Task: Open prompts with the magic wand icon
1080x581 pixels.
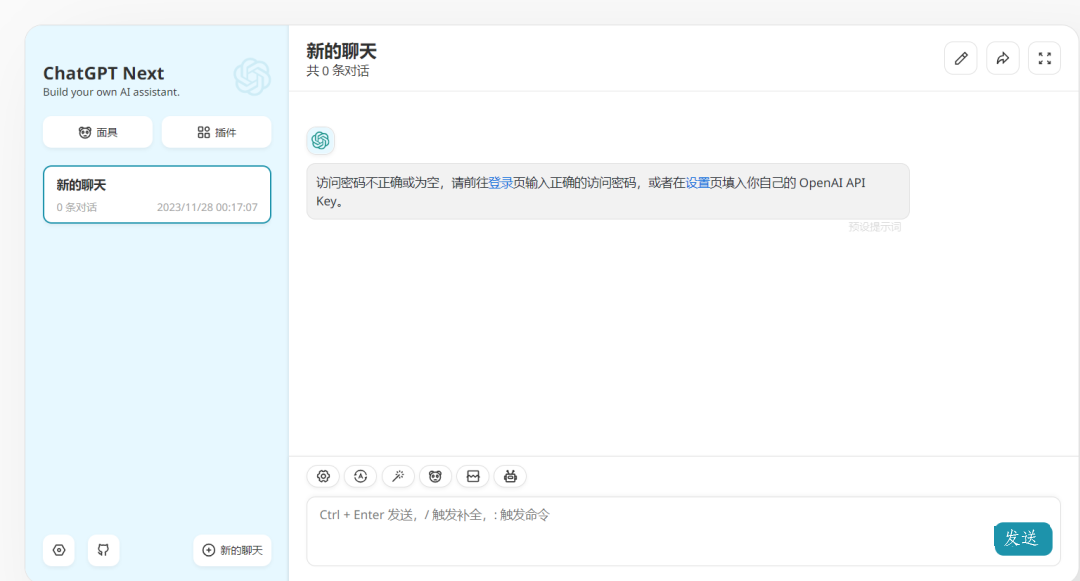Action: (398, 476)
